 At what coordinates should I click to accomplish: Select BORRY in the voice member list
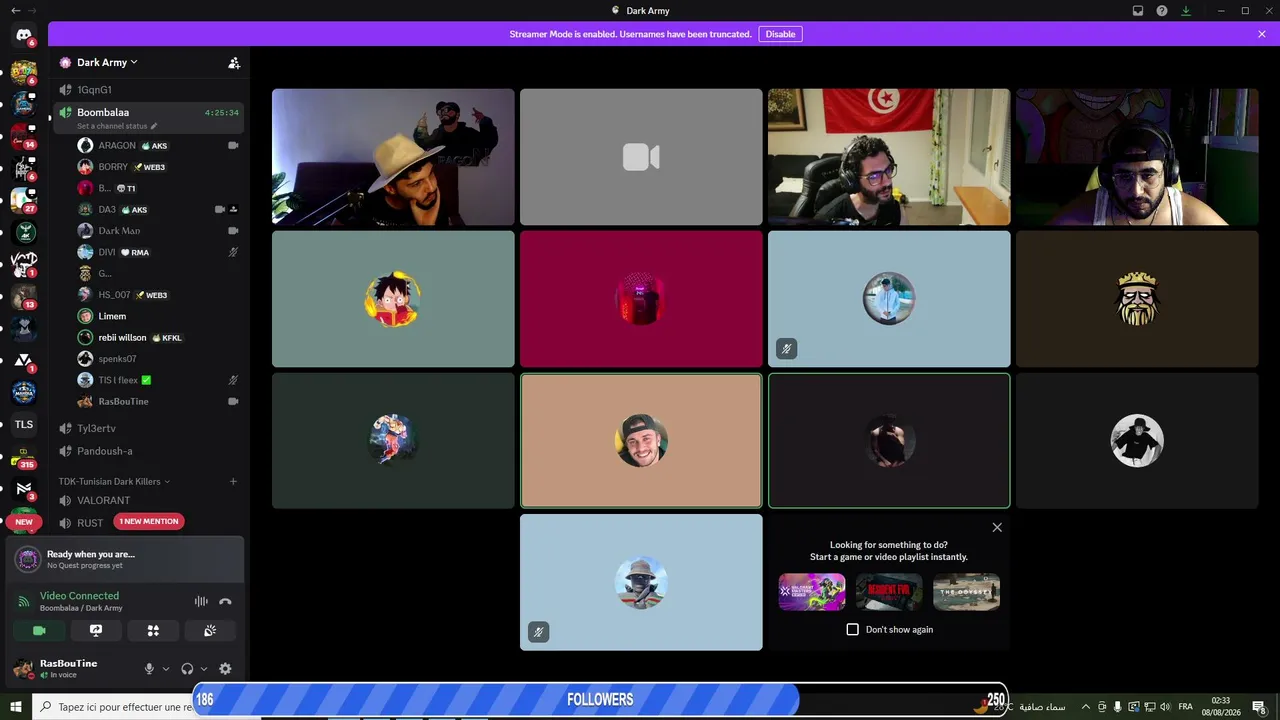tap(158, 167)
